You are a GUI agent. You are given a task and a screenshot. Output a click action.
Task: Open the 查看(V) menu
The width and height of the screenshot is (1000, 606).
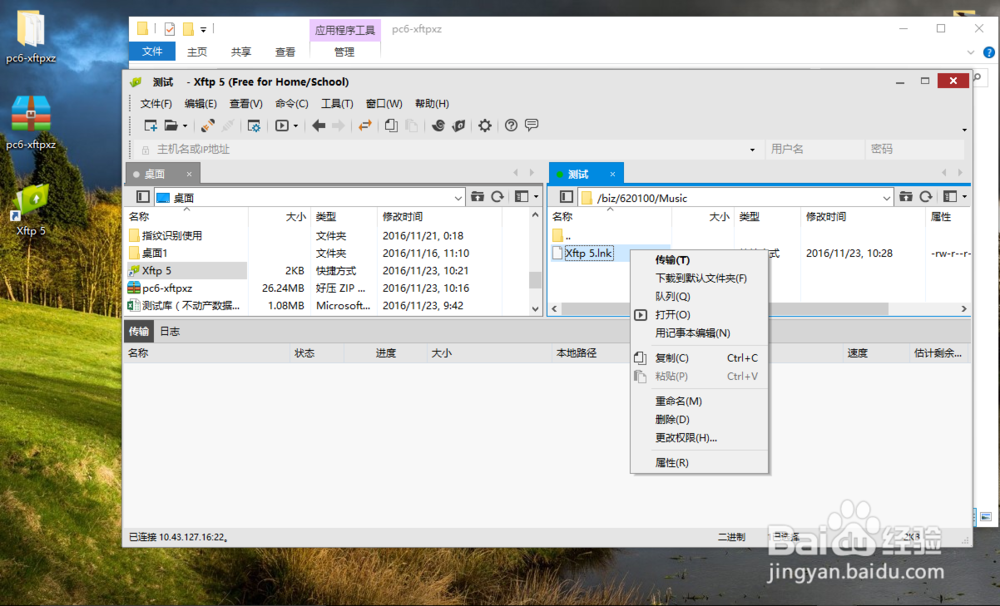pos(246,103)
